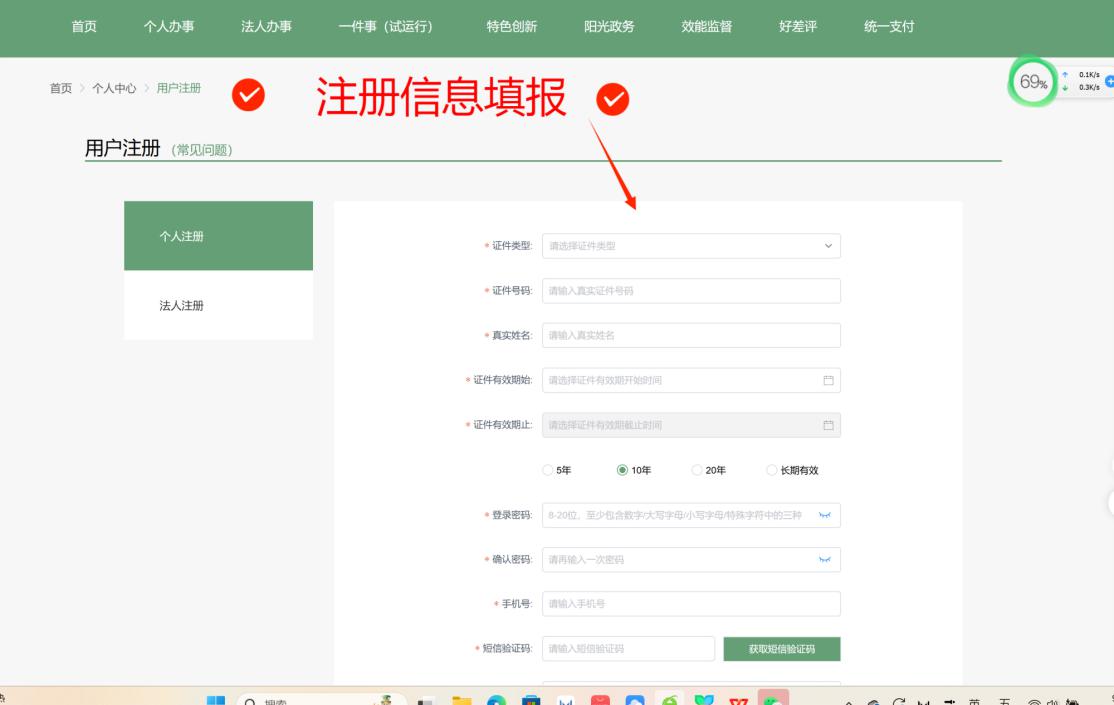Open the 常见问题 link beside 用户注册

point(203,150)
